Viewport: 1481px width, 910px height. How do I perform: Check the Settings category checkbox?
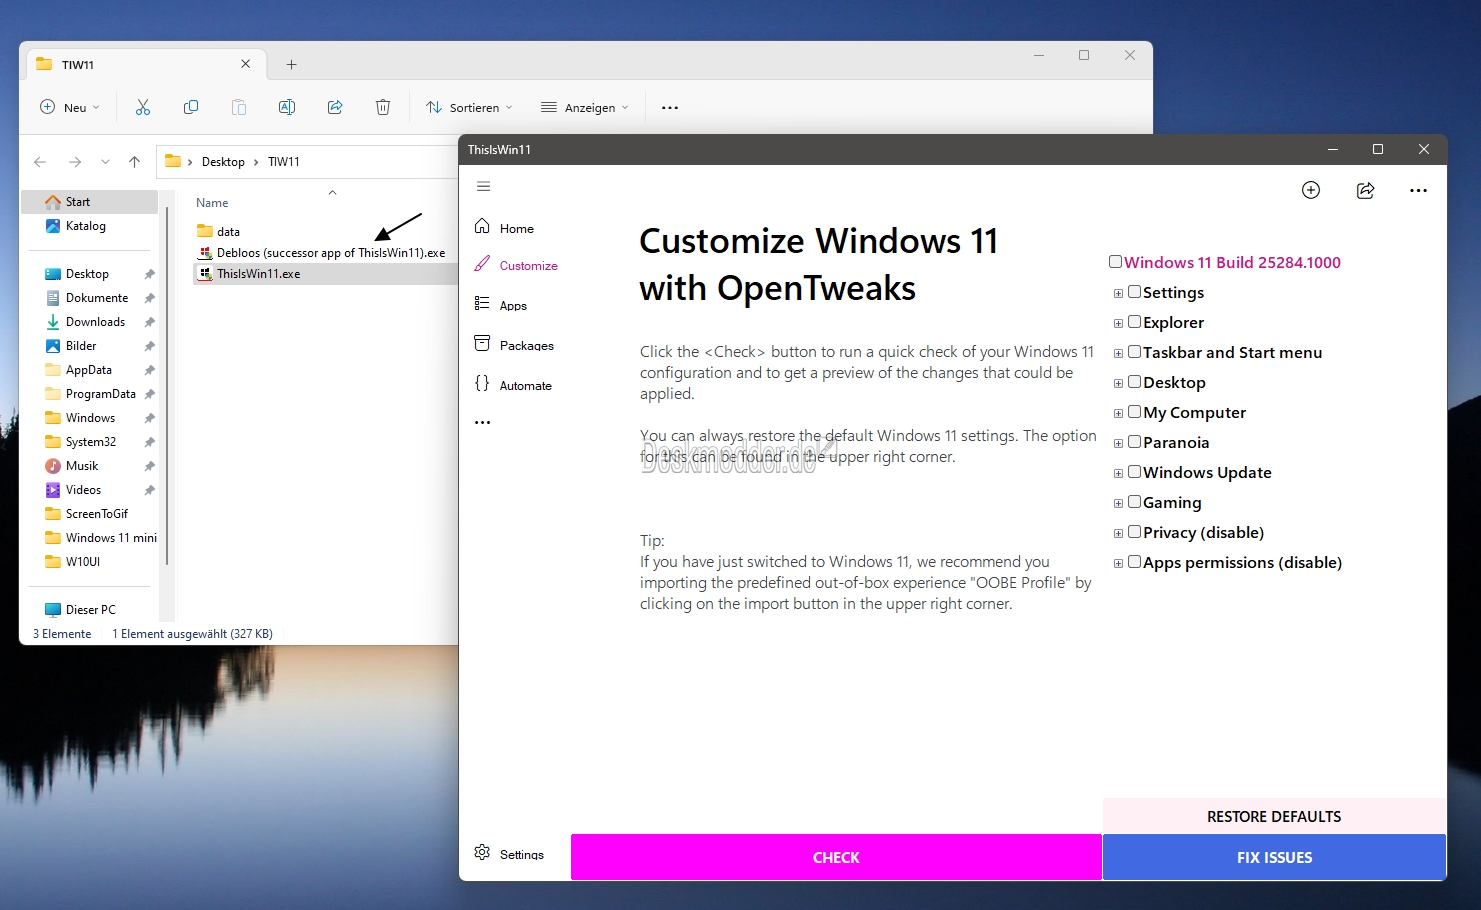pyautogui.click(x=1134, y=292)
